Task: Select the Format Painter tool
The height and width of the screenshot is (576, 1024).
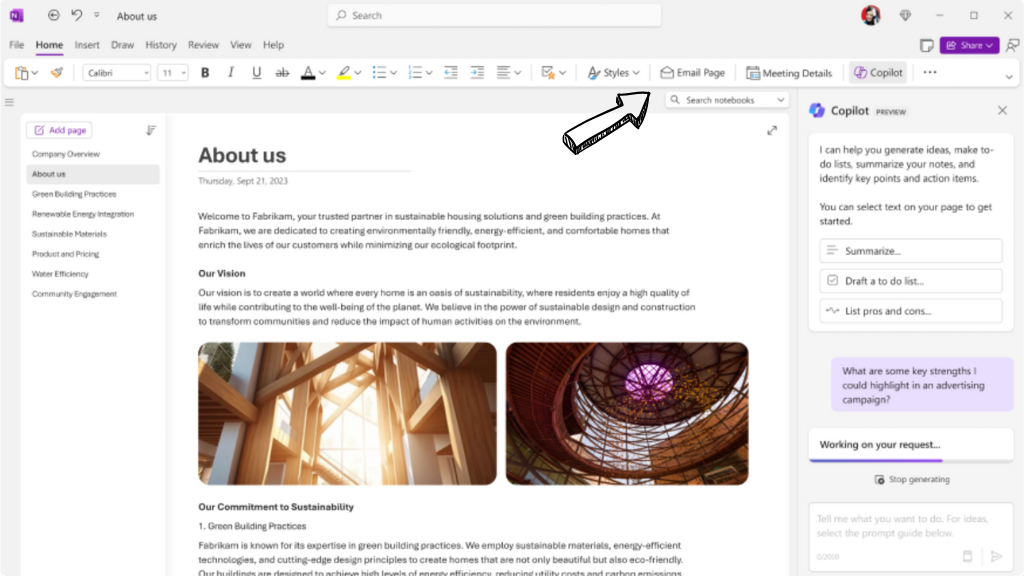Action: 57,72
